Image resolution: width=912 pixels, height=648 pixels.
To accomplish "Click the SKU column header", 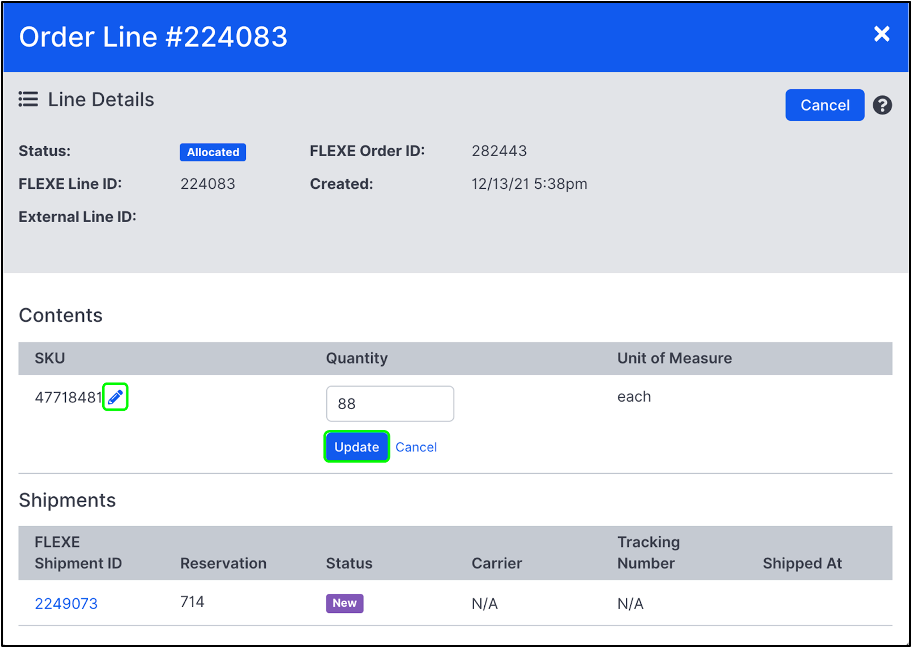I will click(50, 358).
